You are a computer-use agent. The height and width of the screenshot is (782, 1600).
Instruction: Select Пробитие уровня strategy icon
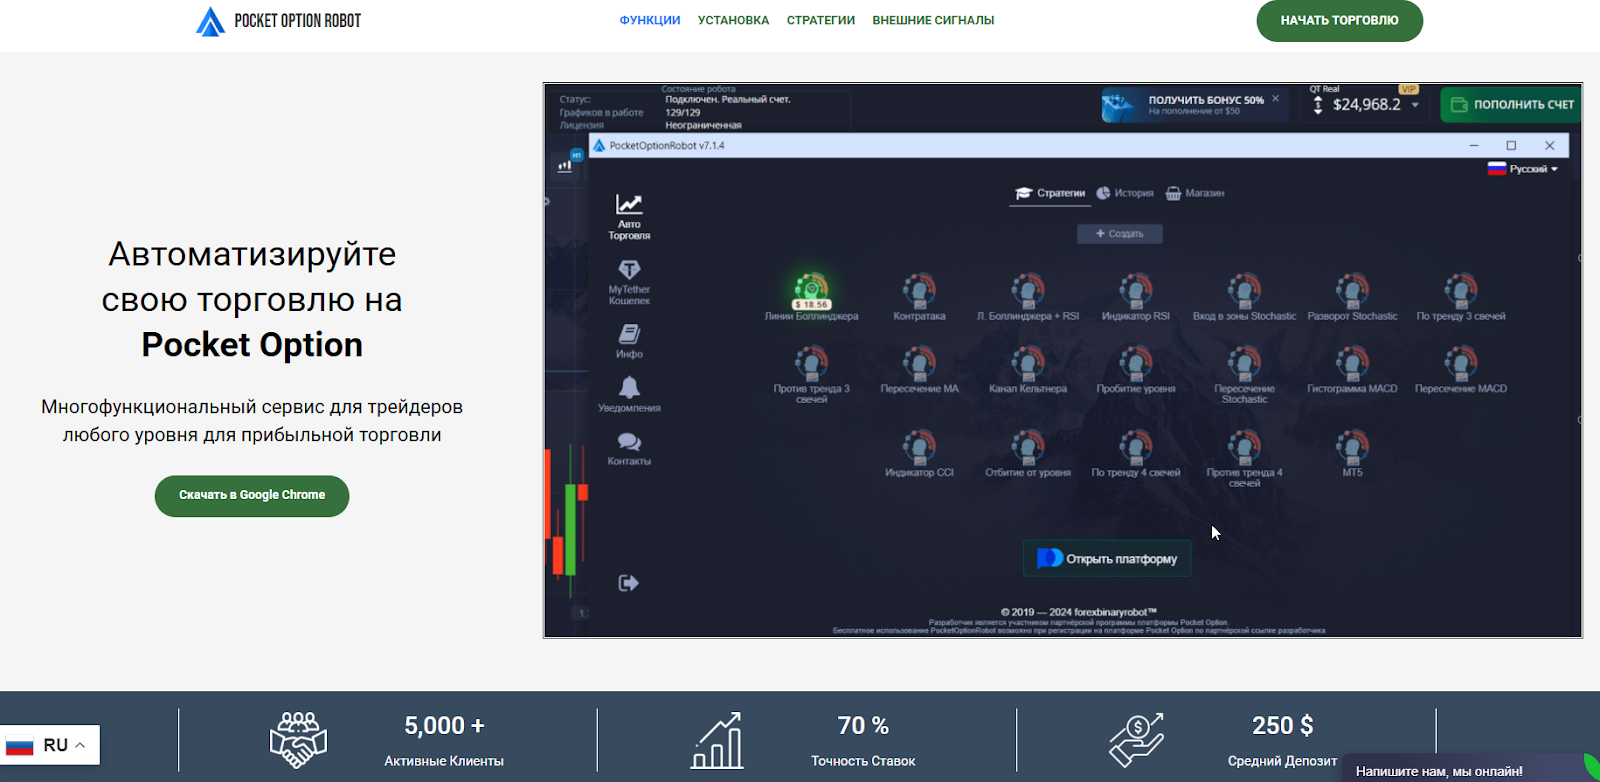click(1136, 363)
